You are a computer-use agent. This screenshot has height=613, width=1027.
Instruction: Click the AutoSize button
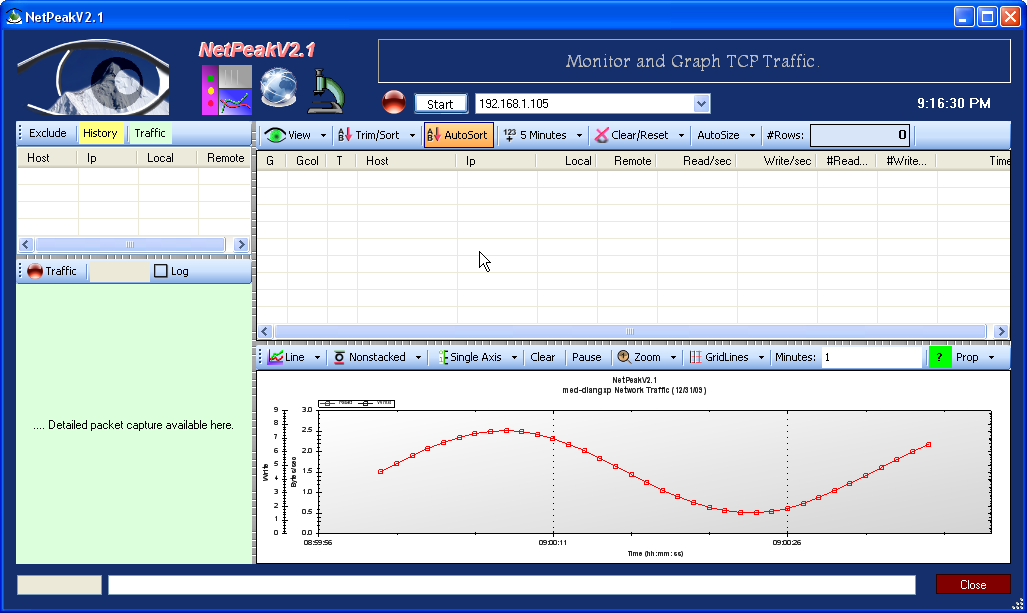[x=718, y=135]
